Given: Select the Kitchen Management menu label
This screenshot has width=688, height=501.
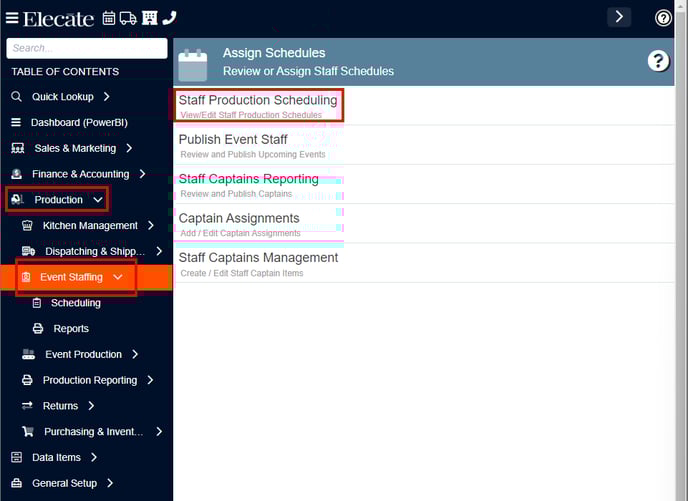Looking at the screenshot, I should (90, 225).
